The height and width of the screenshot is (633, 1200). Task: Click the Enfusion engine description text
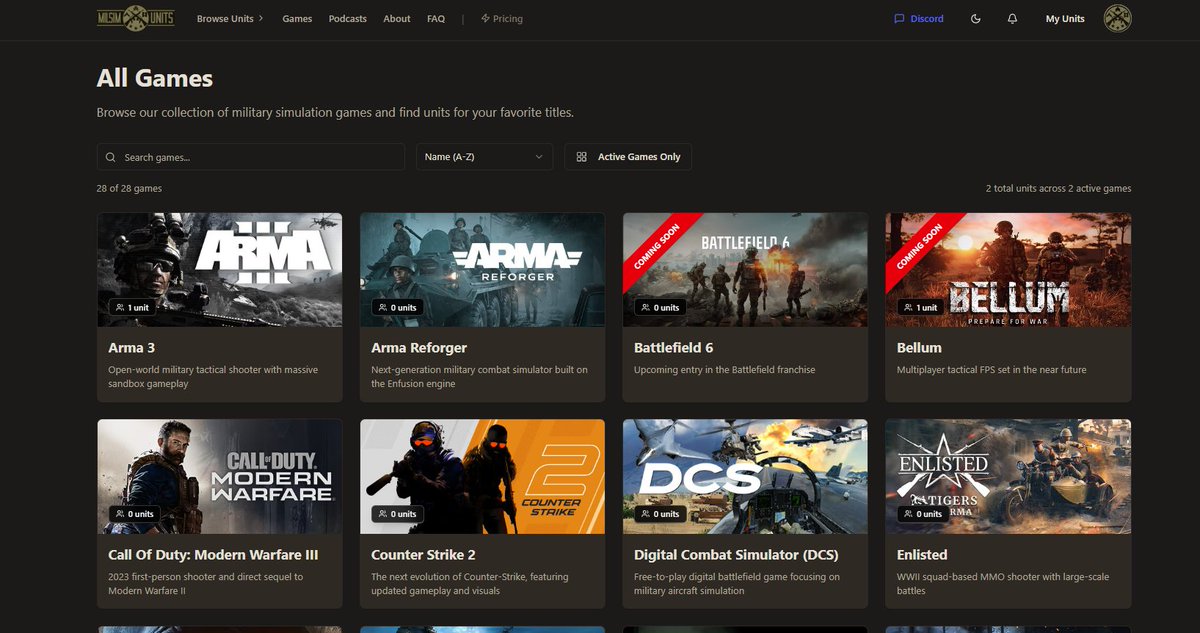click(x=480, y=376)
